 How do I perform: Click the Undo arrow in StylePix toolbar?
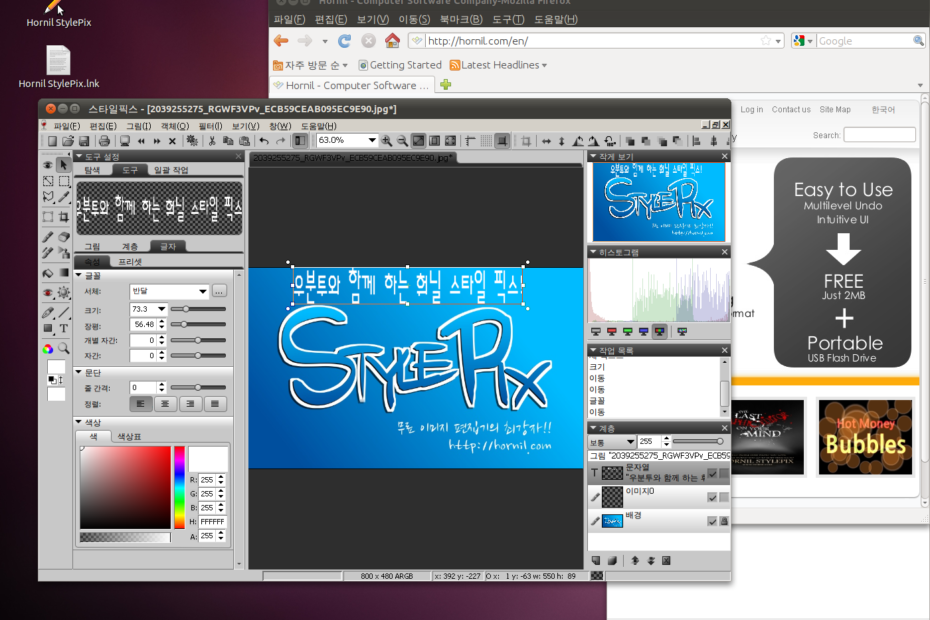point(265,141)
